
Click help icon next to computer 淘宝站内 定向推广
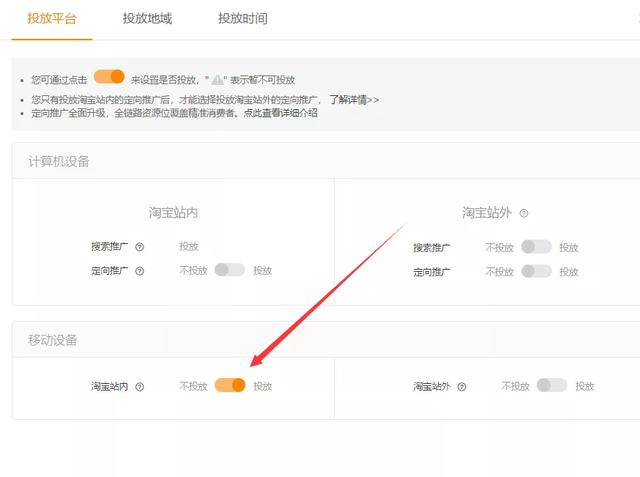[140, 271]
